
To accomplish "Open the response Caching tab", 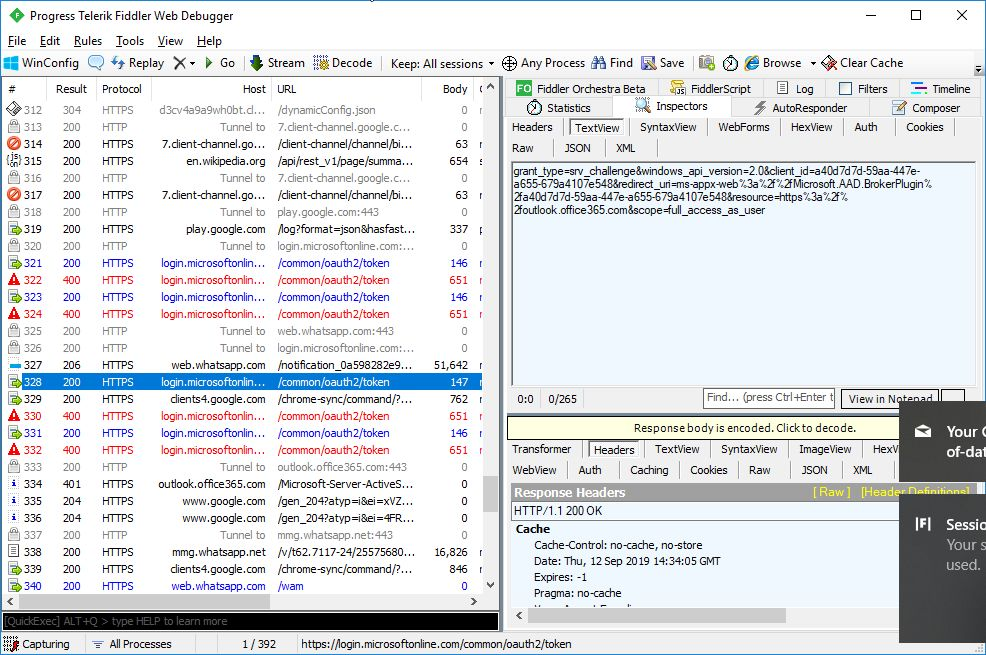I will [x=649, y=470].
